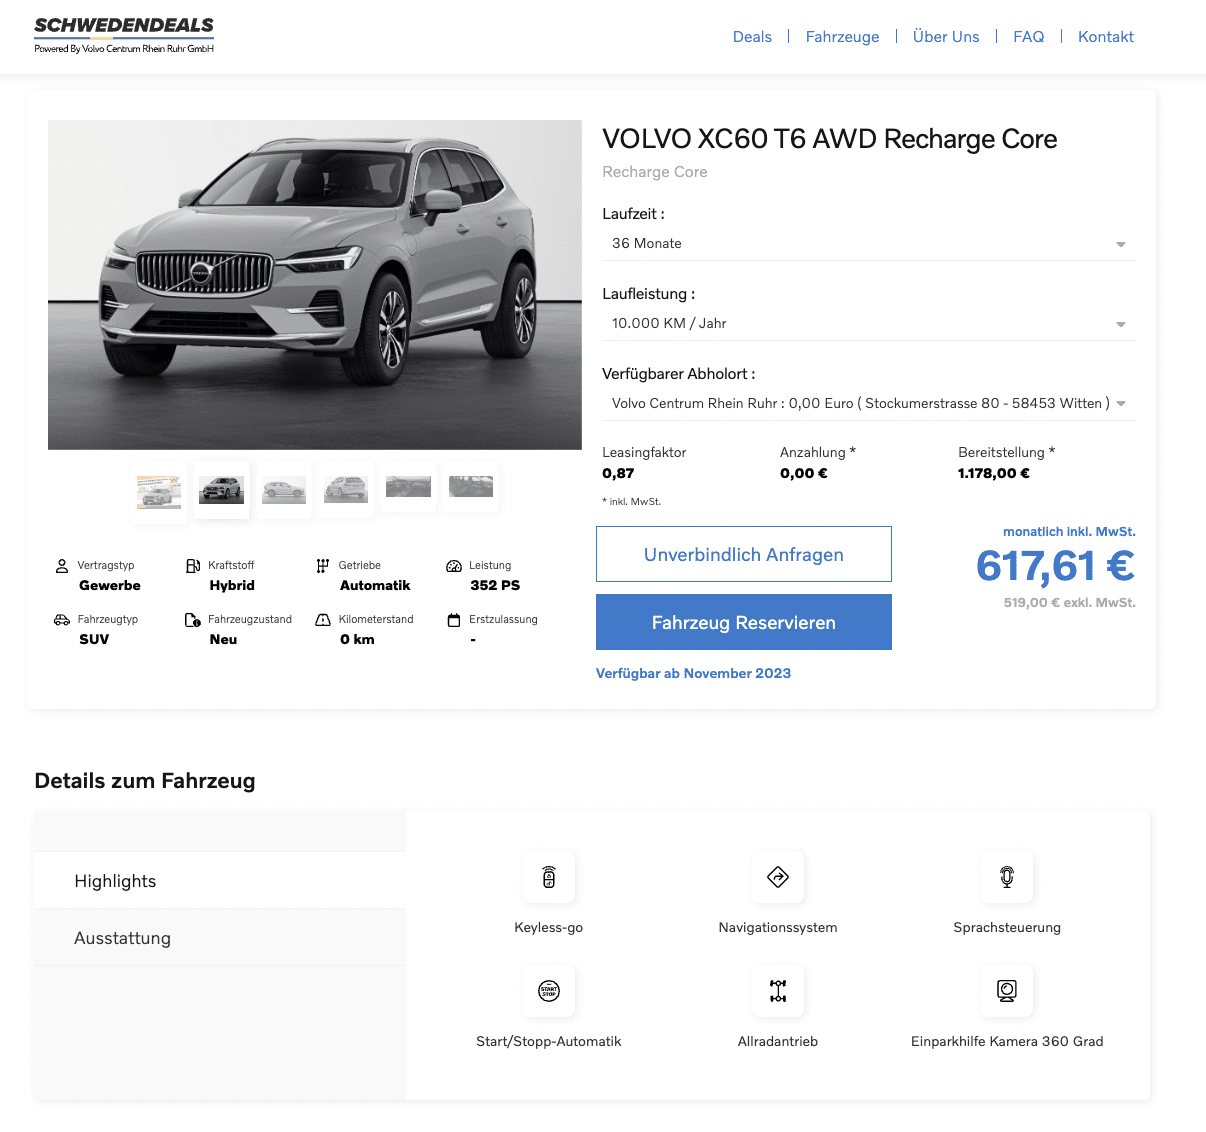Click the Vertragstyp person icon
This screenshot has height=1132, width=1206.
62,566
